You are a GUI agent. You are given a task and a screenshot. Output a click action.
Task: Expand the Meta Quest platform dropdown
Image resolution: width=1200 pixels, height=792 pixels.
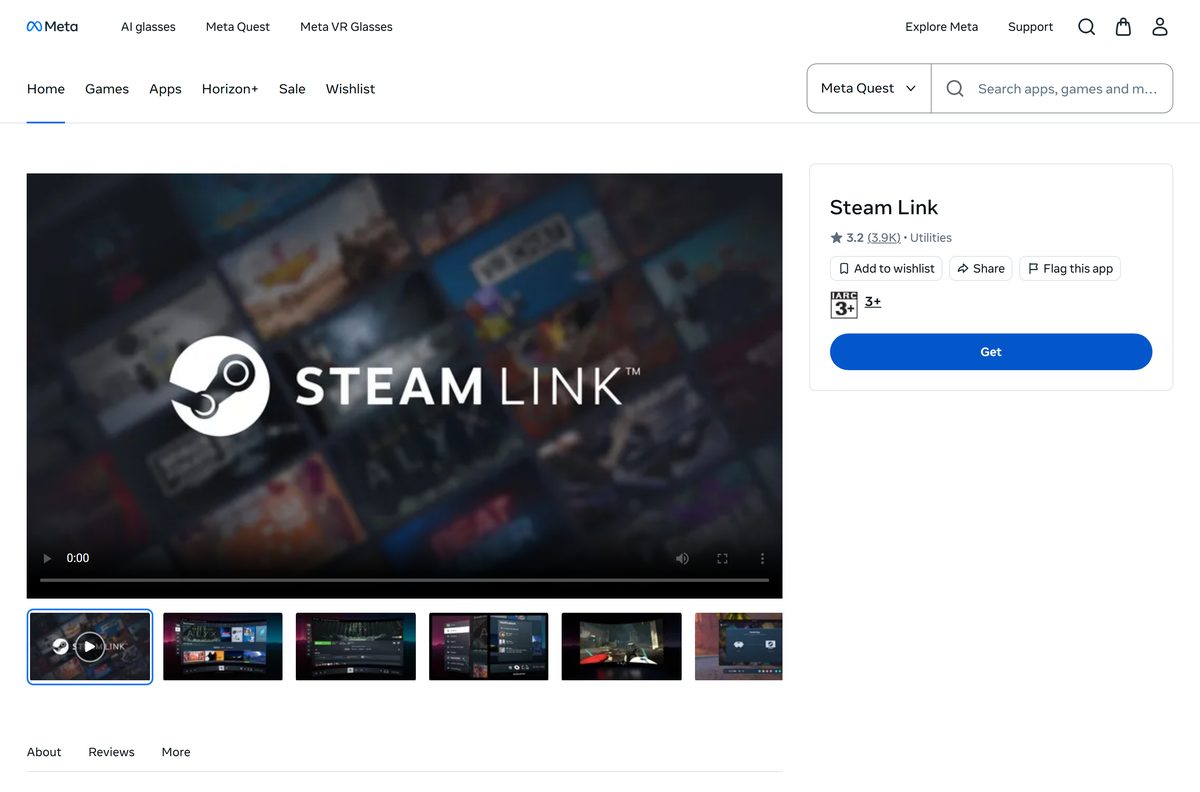[869, 89]
